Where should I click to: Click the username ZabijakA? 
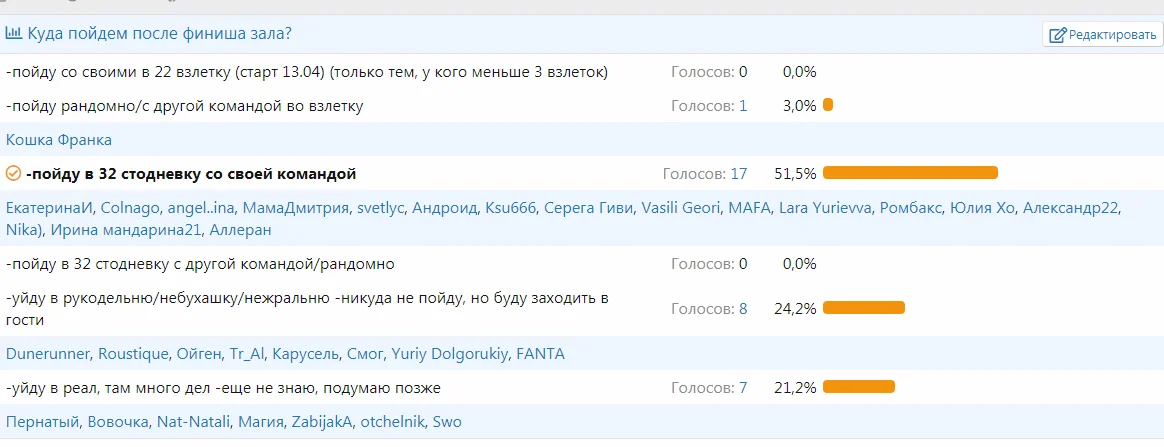(x=321, y=422)
